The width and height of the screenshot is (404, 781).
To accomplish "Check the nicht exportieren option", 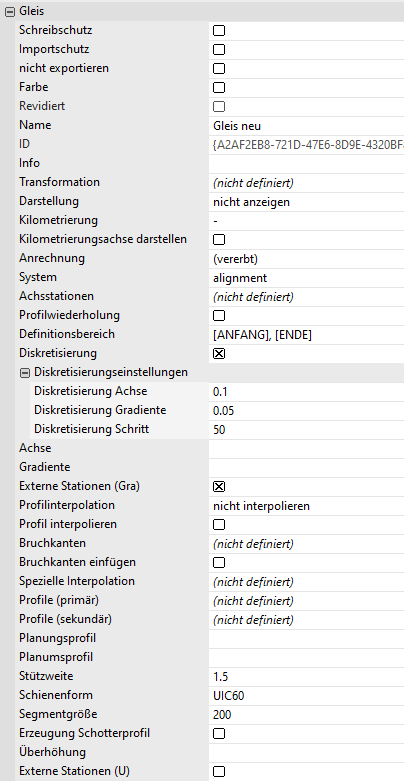I will pyautogui.click(x=219, y=69).
